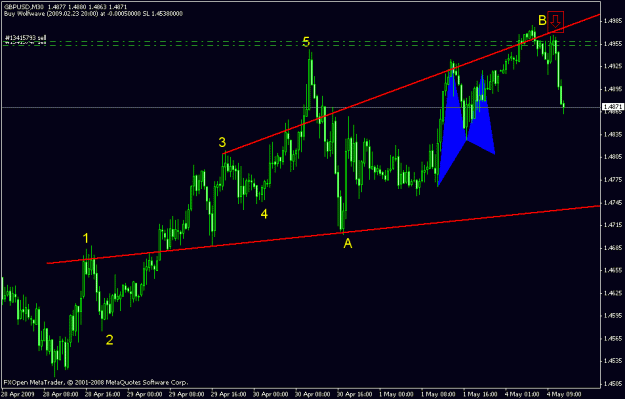Click the 29 Apr 08:00 time label
The width and height of the screenshot is (625, 399).
pos(187,394)
